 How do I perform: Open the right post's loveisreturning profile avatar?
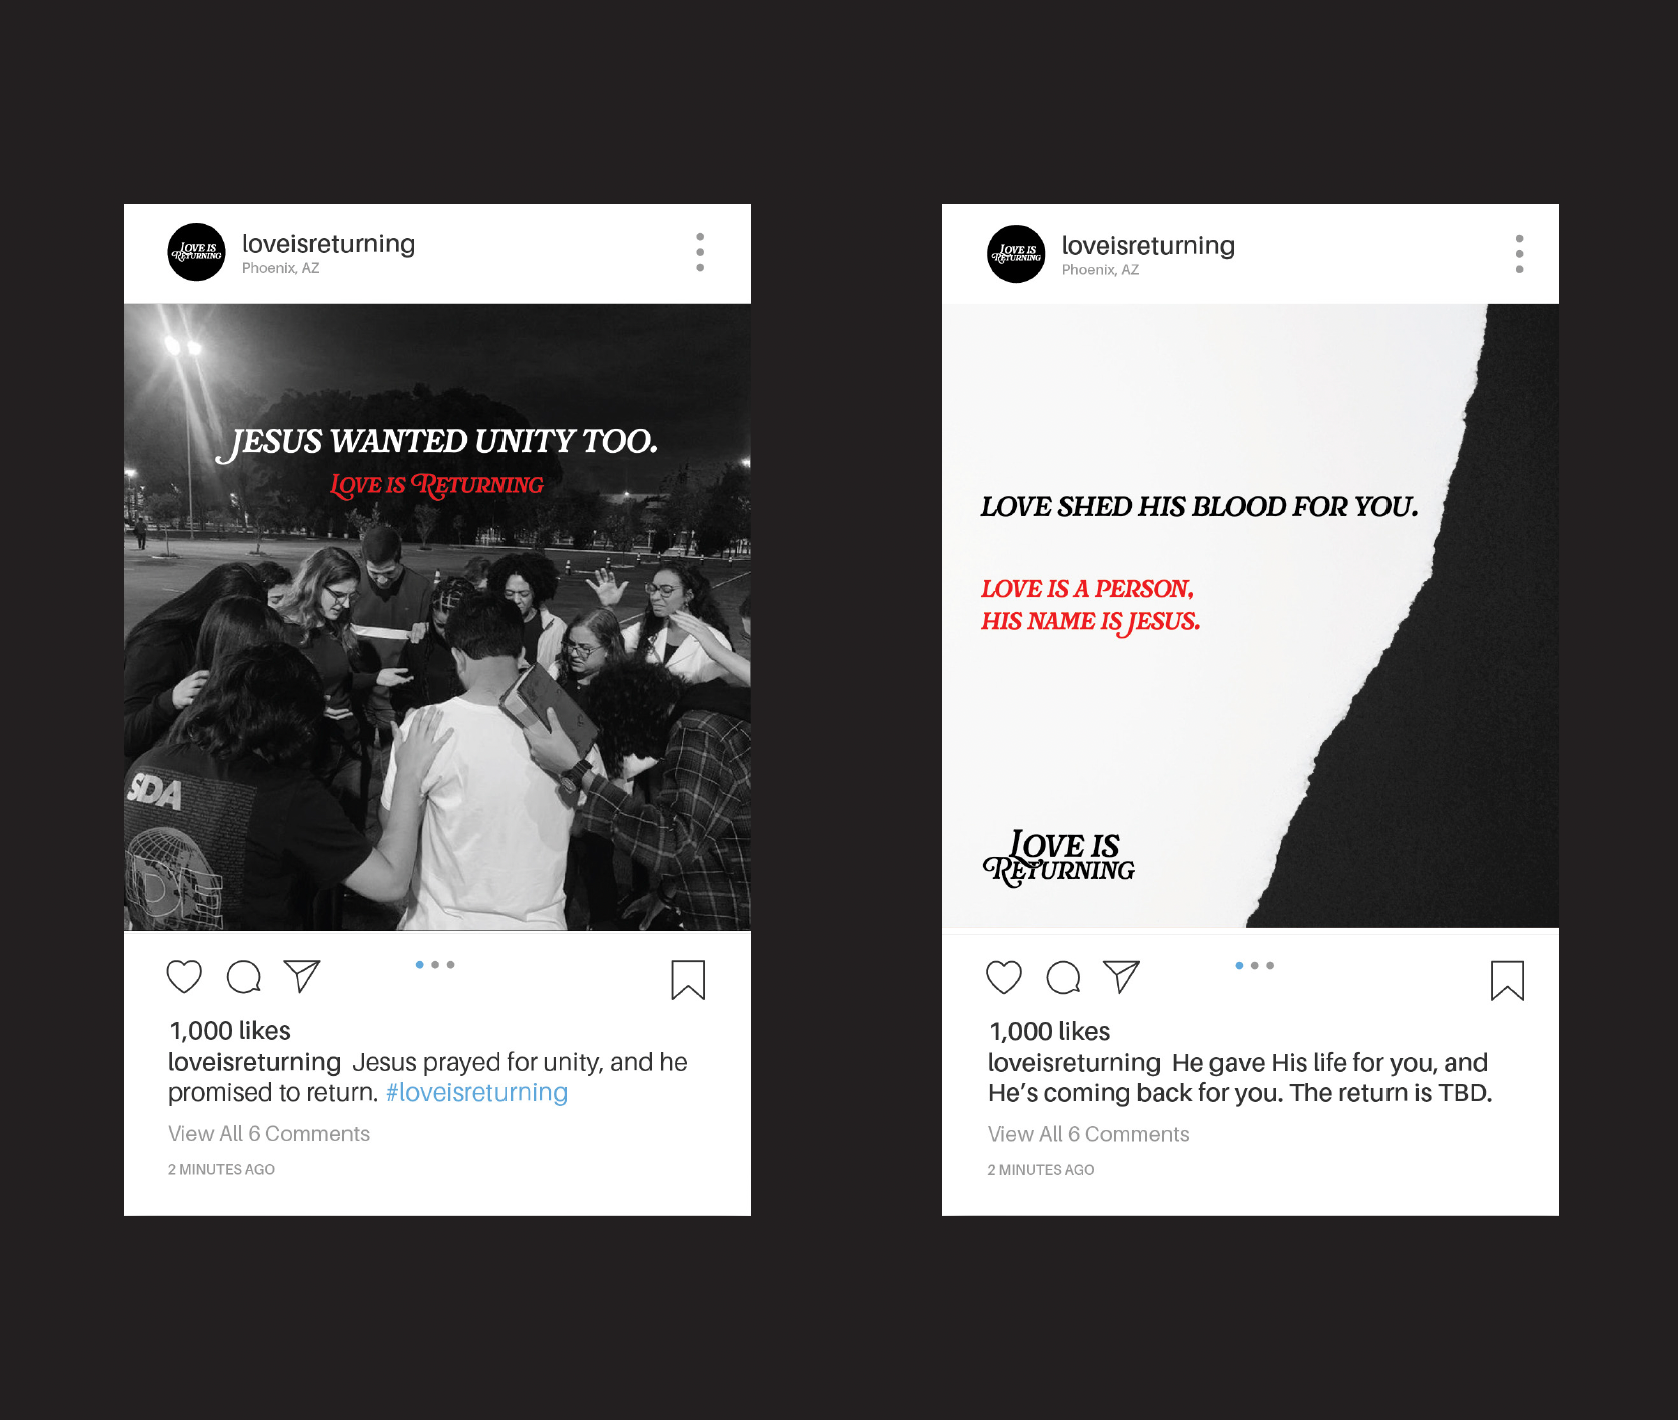pos(1016,254)
